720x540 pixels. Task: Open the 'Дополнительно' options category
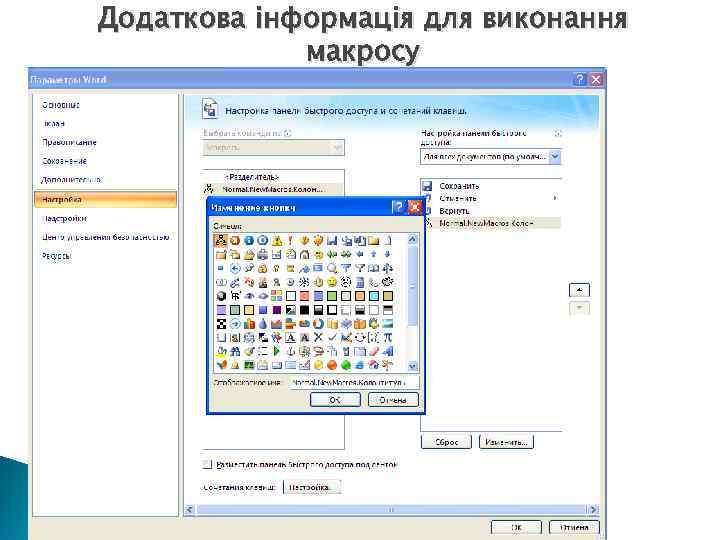click(72, 180)
